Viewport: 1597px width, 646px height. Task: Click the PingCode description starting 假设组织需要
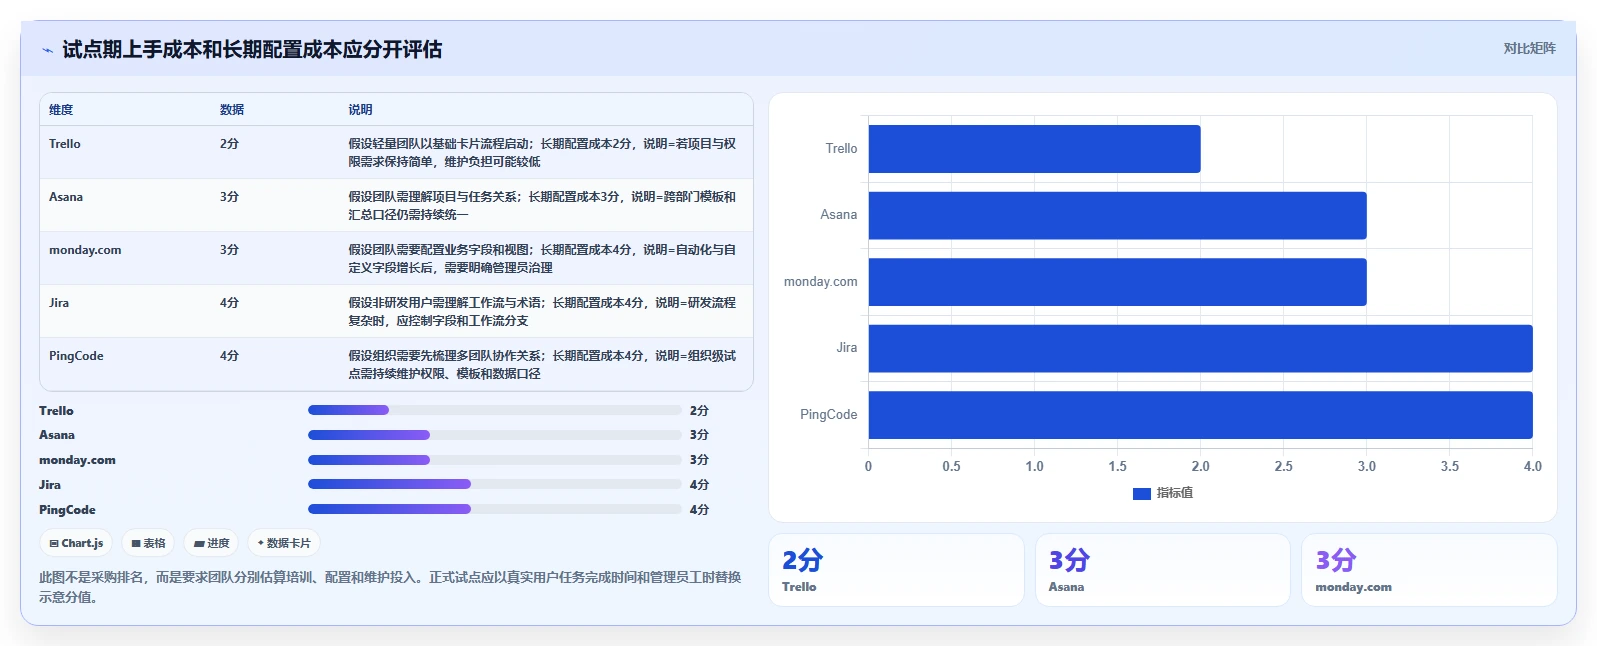coord(542,365)
